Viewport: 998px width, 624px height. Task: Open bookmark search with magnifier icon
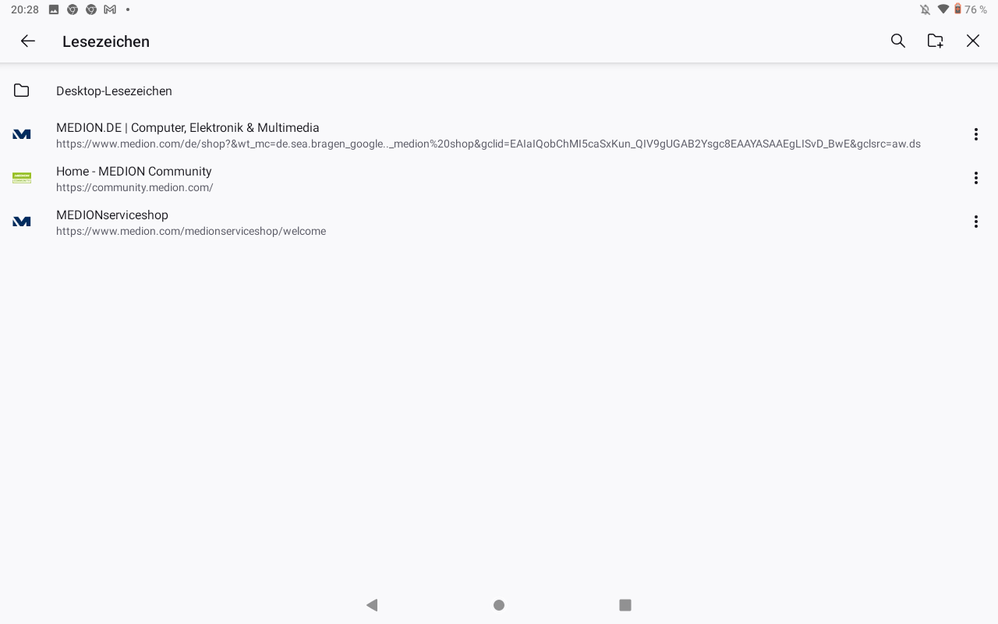tap(897, 41)
